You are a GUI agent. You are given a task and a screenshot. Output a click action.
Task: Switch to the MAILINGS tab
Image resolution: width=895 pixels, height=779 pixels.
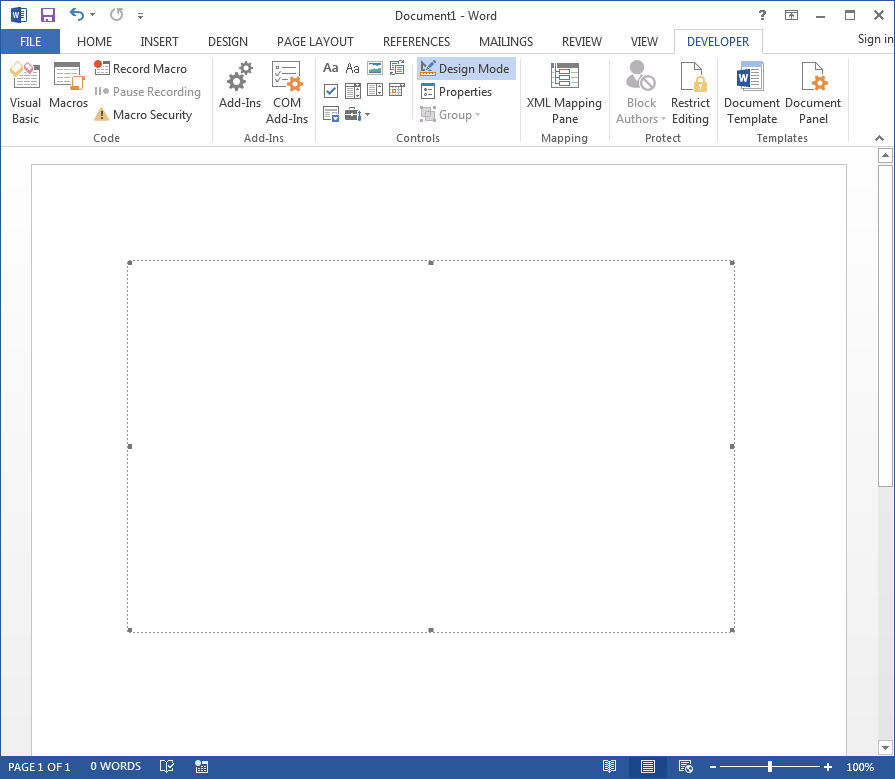(506, 42)
